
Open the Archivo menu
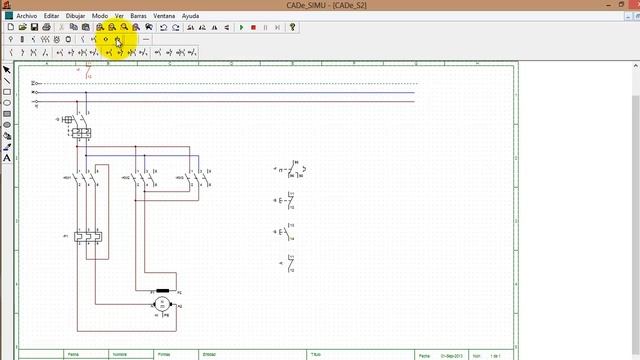pyautogui.click(x=27, y=16)
